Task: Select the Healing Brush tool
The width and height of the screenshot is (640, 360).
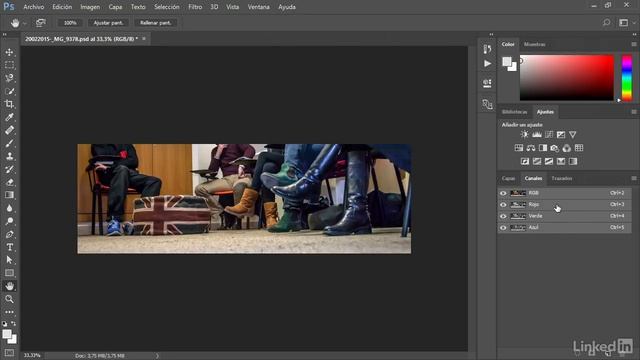Action: click(x=9, y=130)
